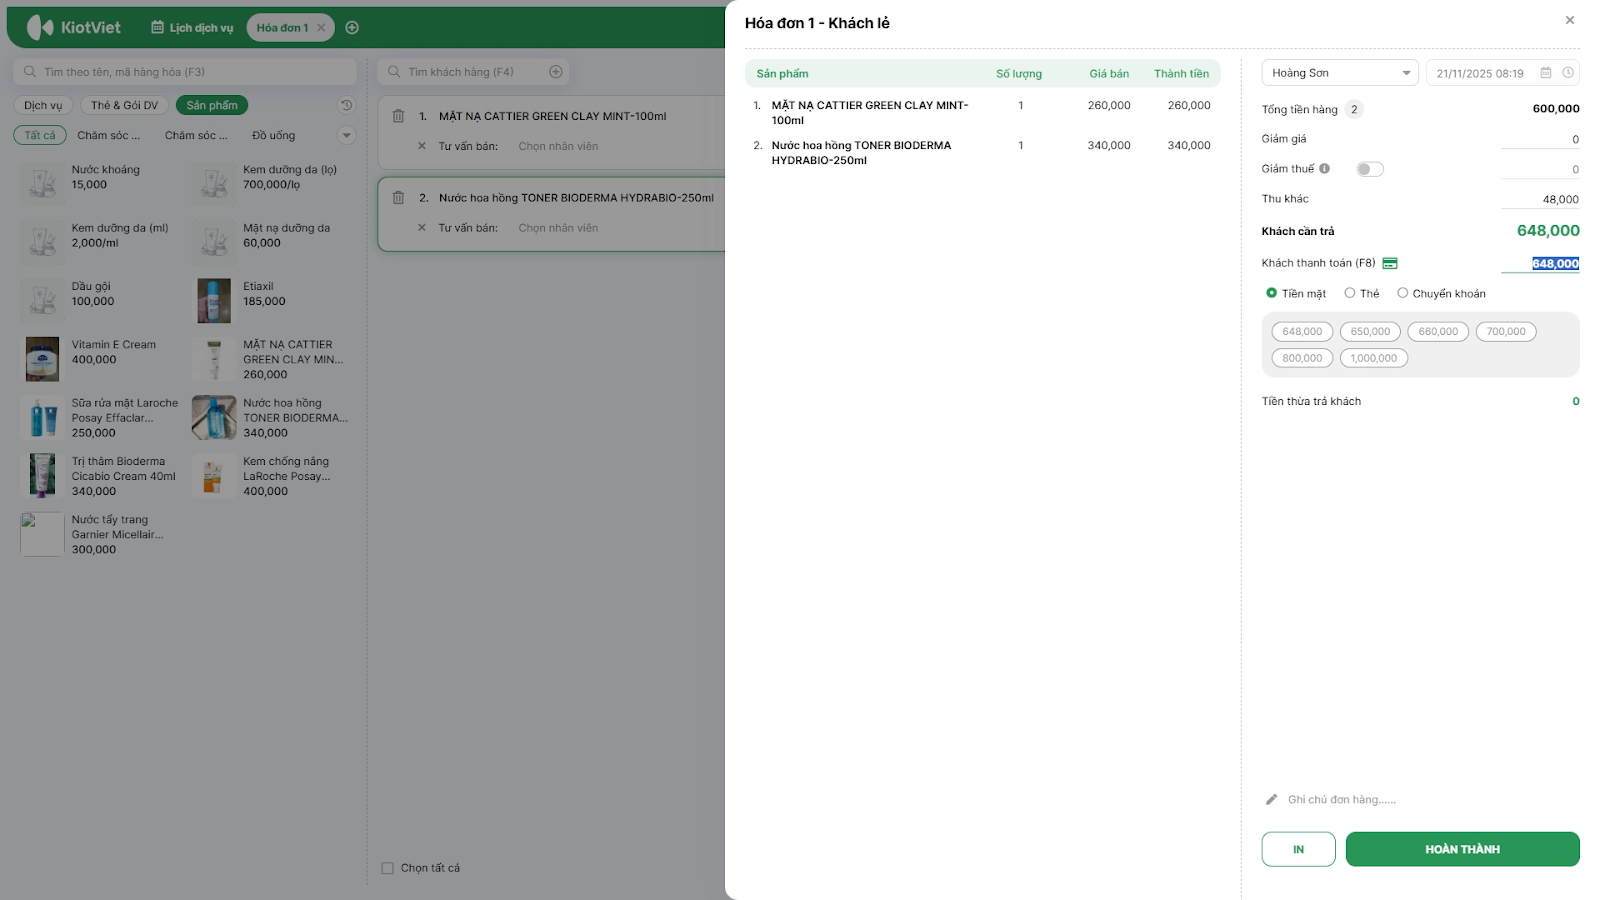Pick the 800,000 quick amount

pyautogui.click(x=1302, y=358)
